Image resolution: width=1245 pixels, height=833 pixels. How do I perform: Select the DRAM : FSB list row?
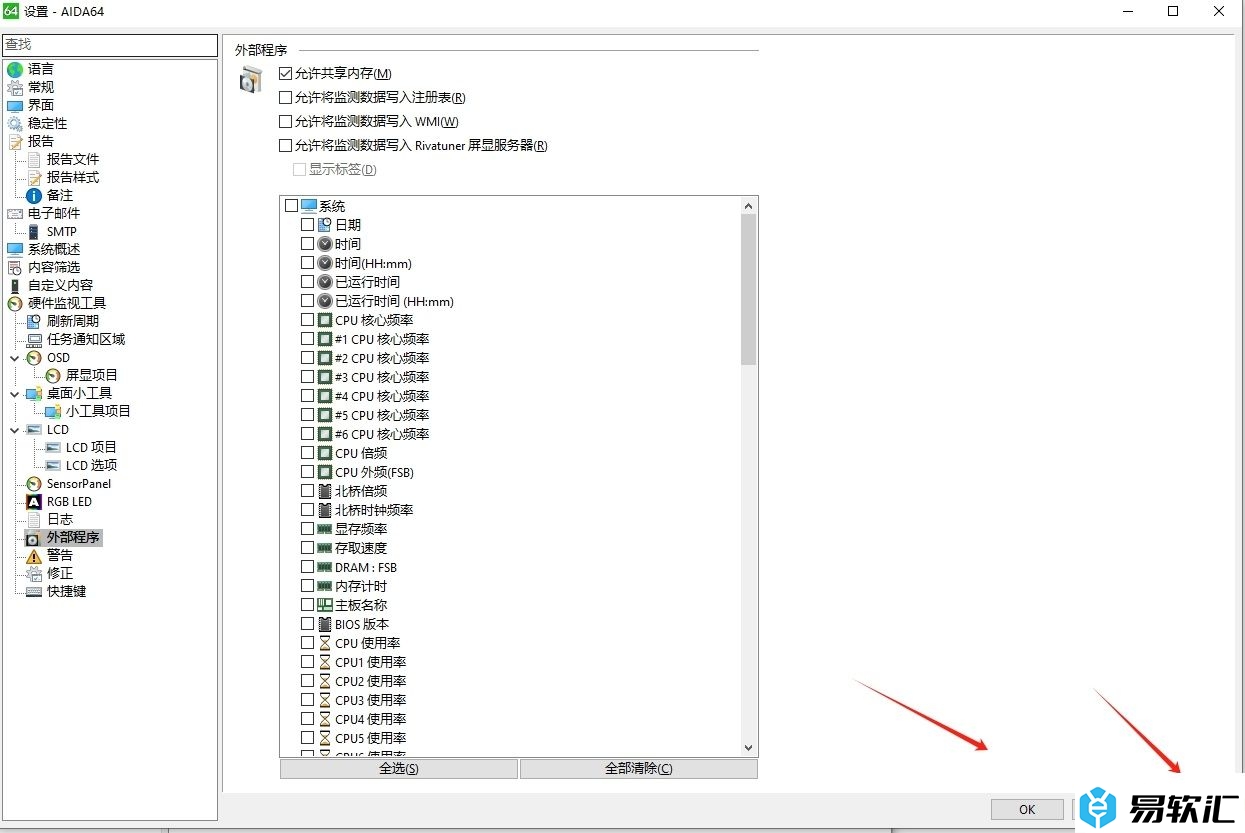(x=366, y=567)
